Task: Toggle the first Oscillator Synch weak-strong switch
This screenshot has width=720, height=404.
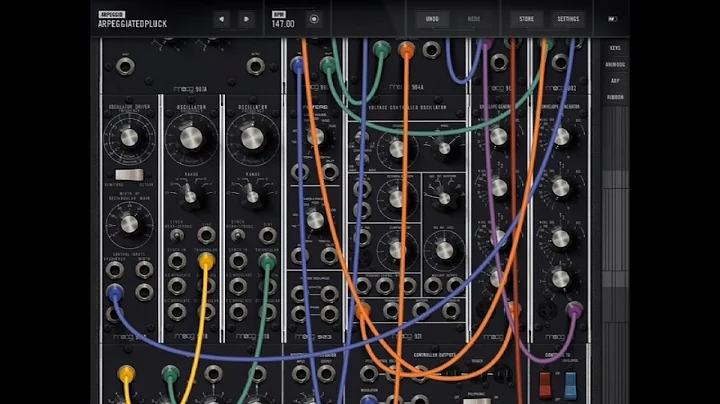Action: (176, 236)
